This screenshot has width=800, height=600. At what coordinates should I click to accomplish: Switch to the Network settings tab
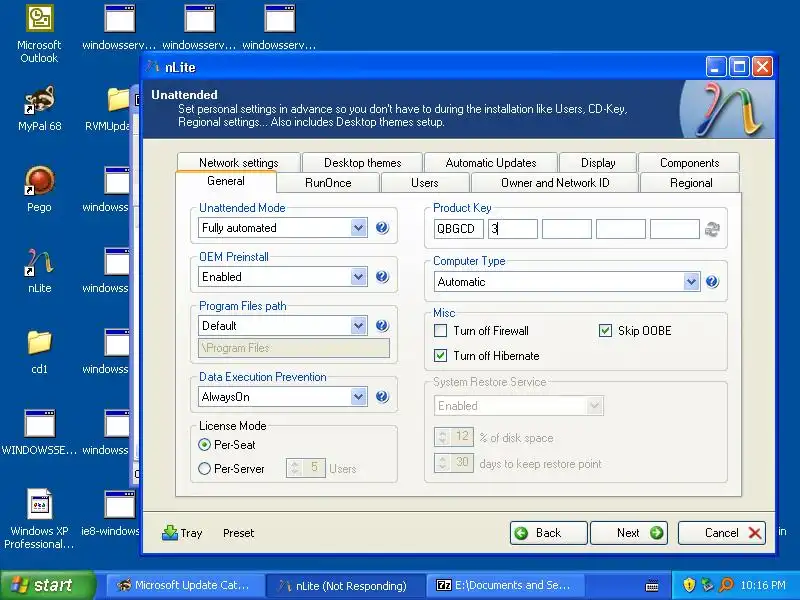click(x=238, y=163)
